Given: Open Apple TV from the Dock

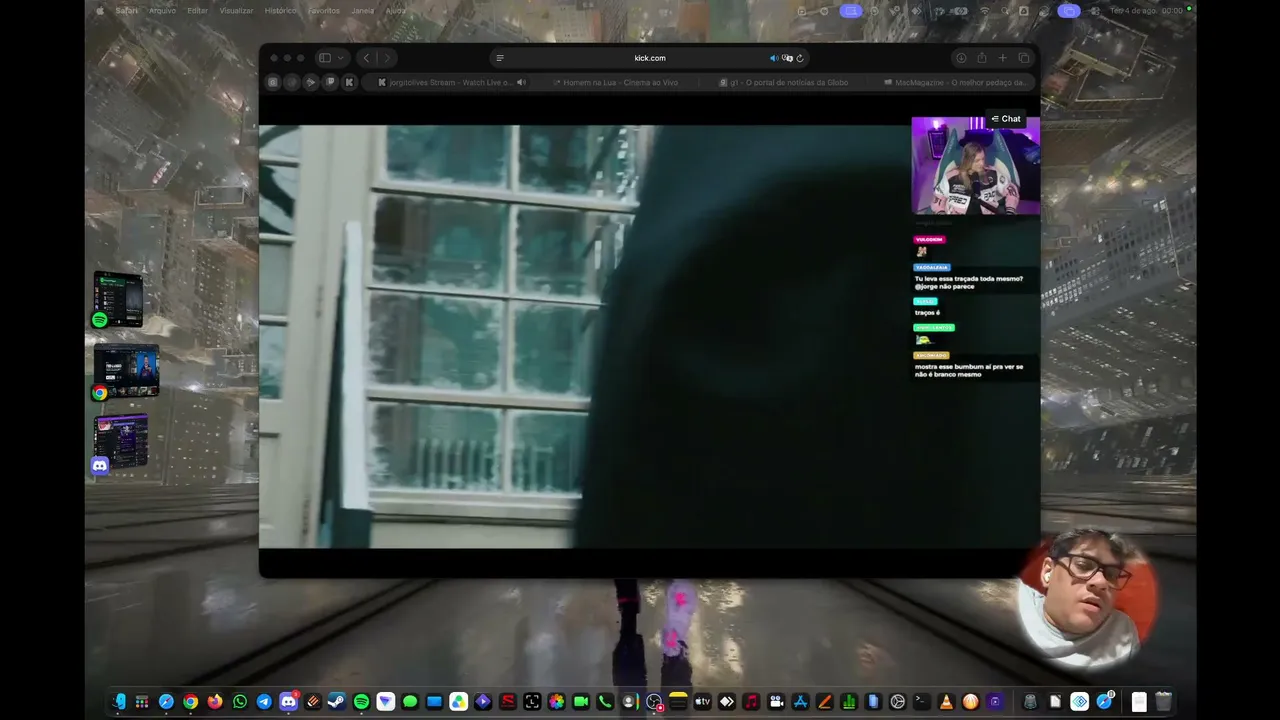Looking at the screenshot, I should tap(702, 702).
